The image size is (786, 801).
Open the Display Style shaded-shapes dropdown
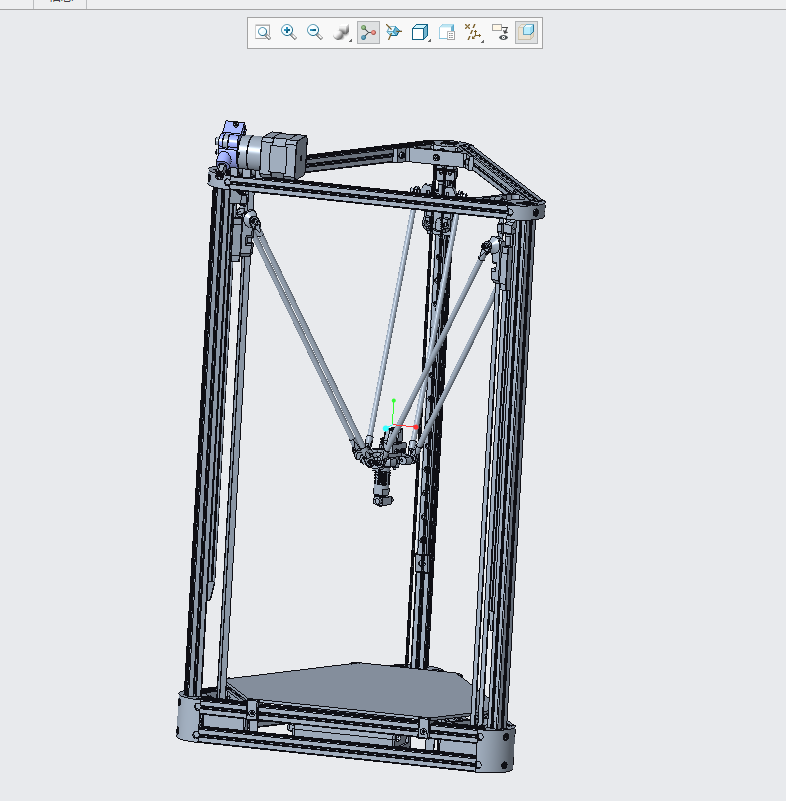point(342,33)
